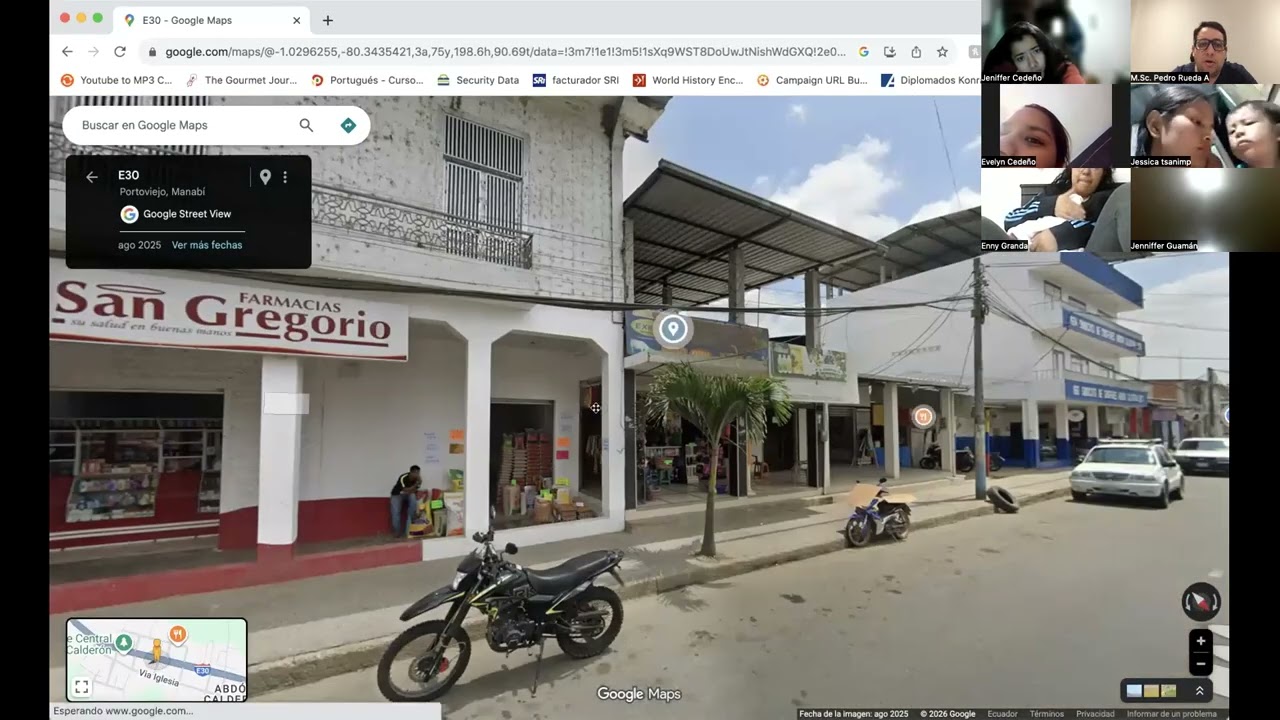This screenshot has width=1280, height=720.
Task: Click the 'Ecuador' footer link
Action: 1003,714
